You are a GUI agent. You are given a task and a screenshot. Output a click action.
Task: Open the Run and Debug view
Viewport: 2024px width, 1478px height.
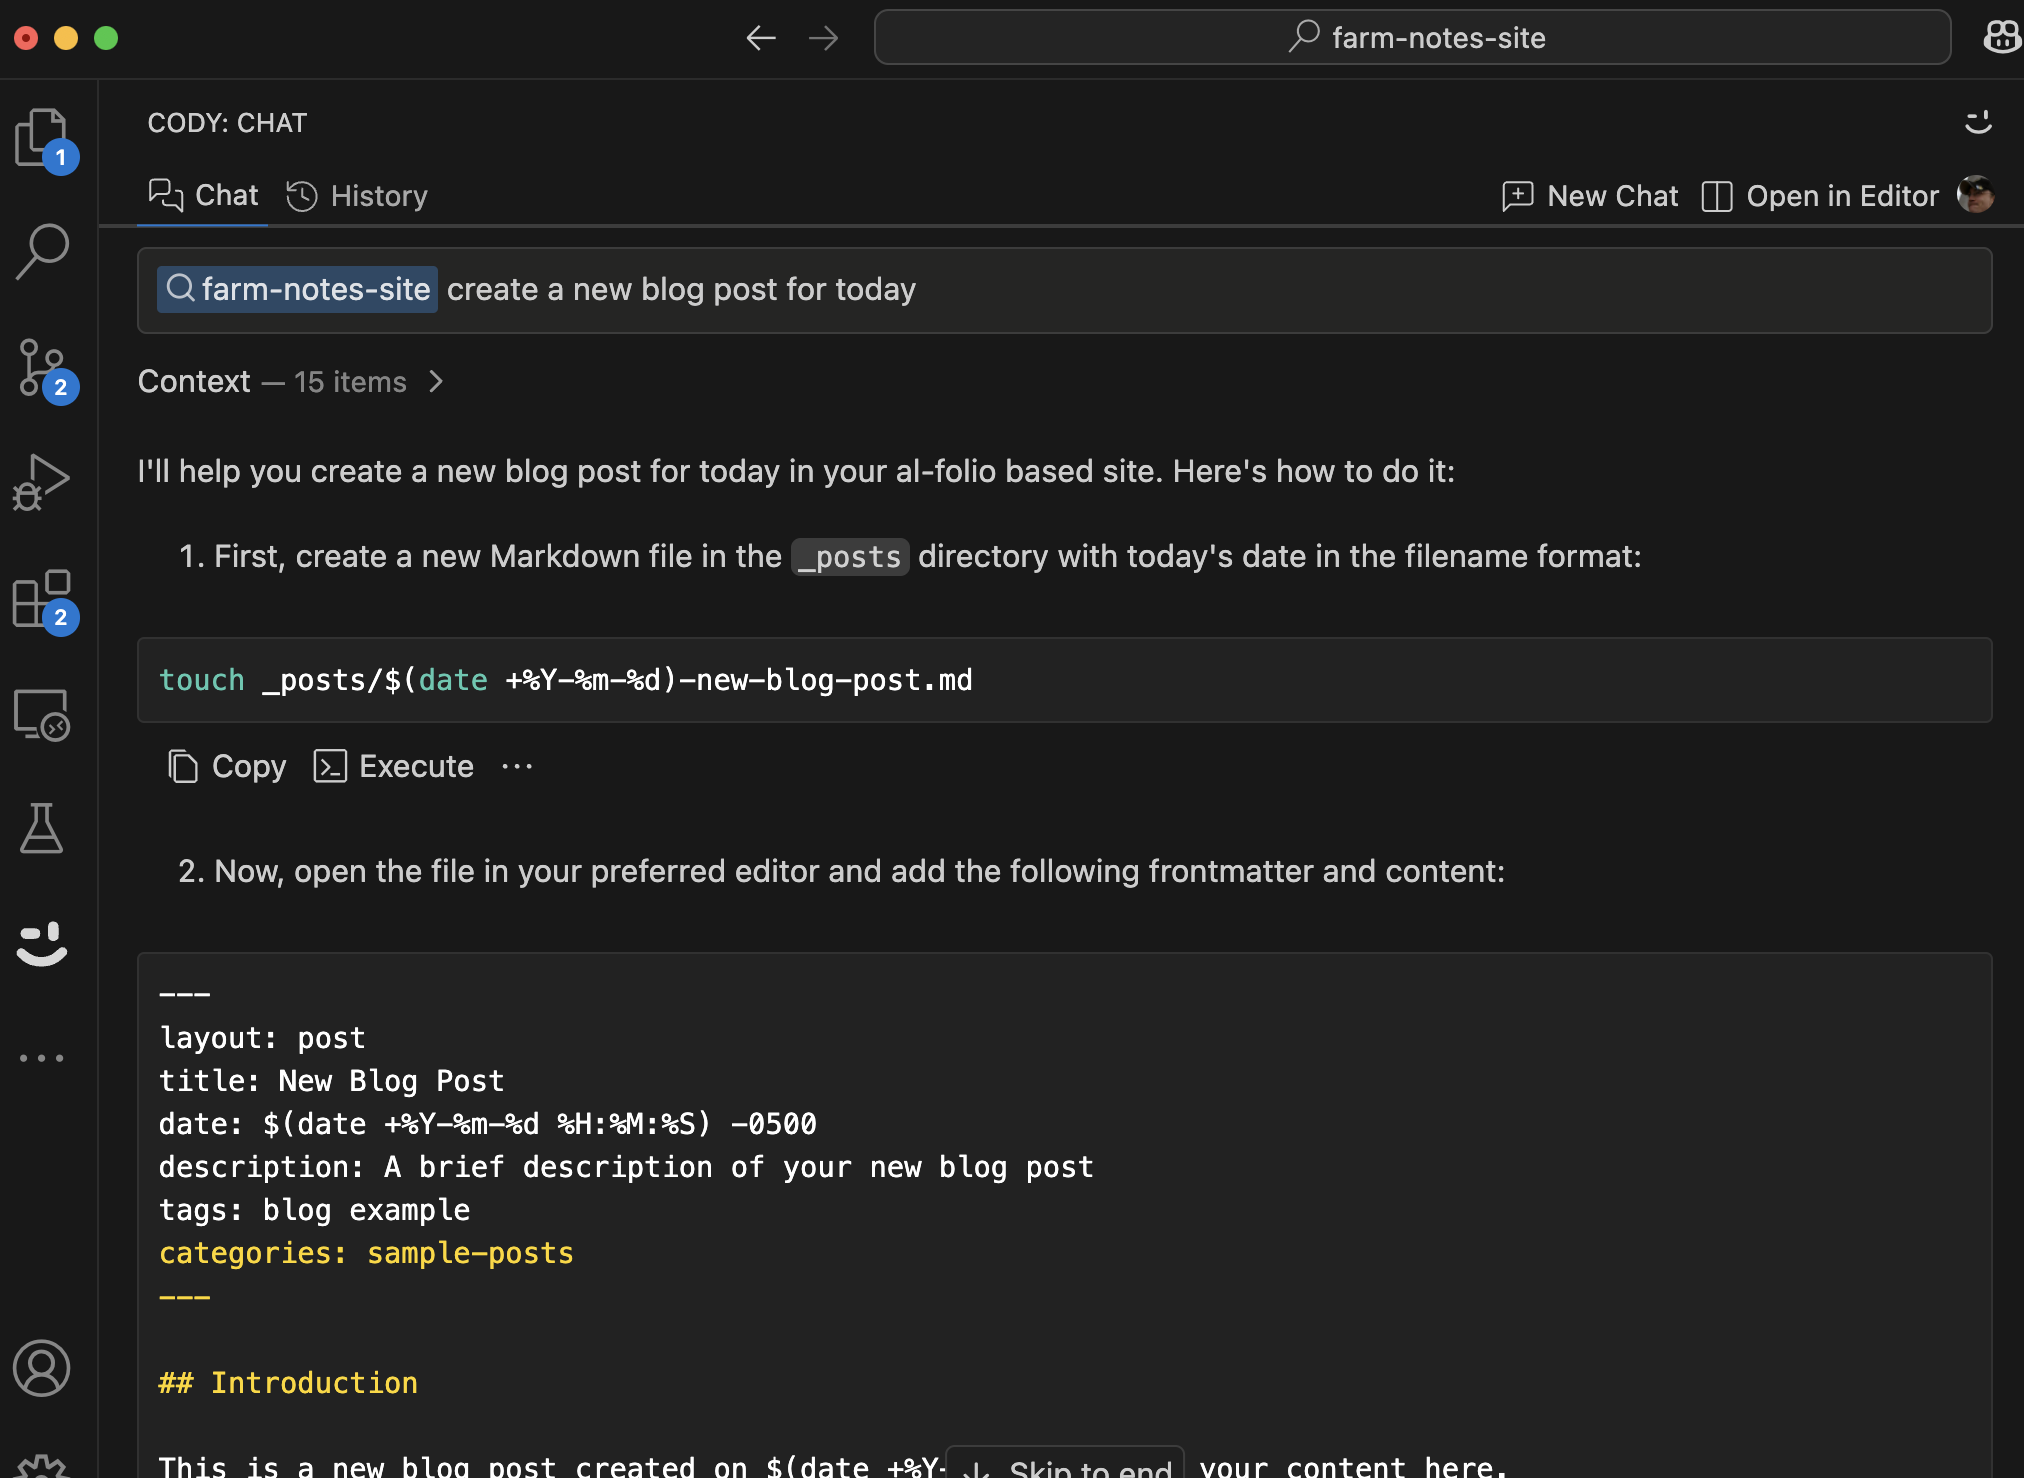point(42,483)
